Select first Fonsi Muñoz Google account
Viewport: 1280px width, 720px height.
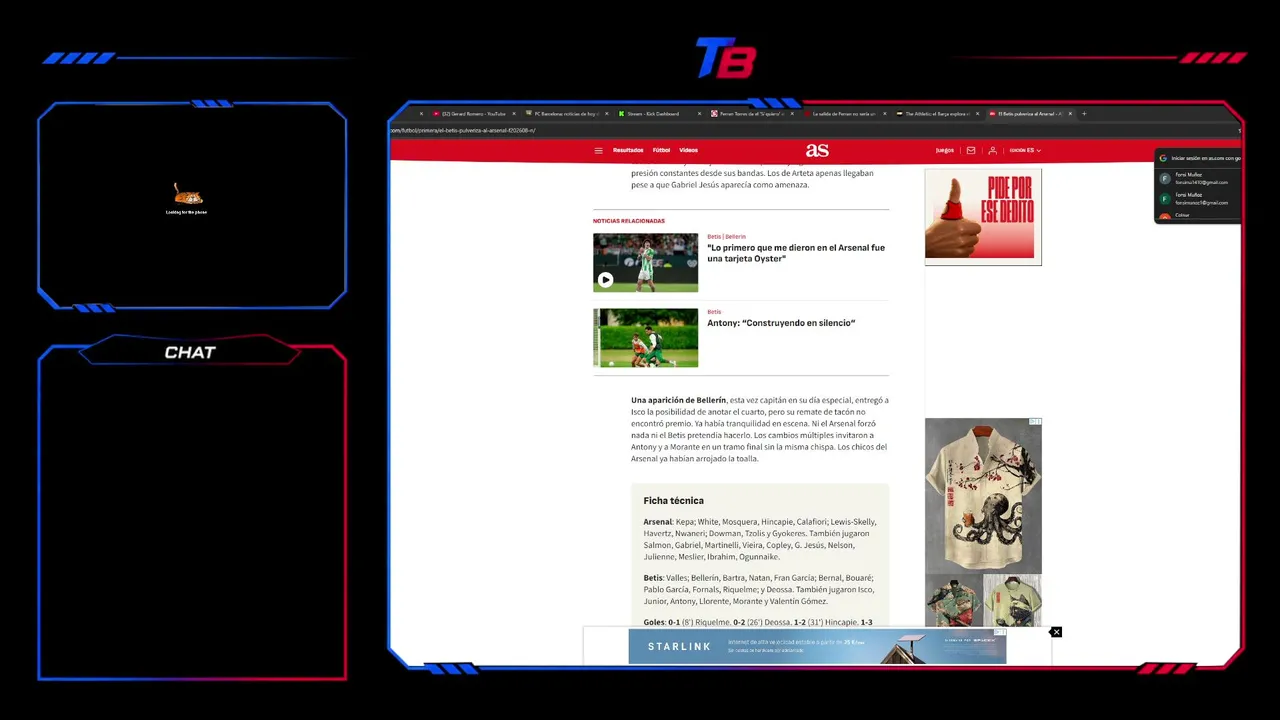[1199, 178]
